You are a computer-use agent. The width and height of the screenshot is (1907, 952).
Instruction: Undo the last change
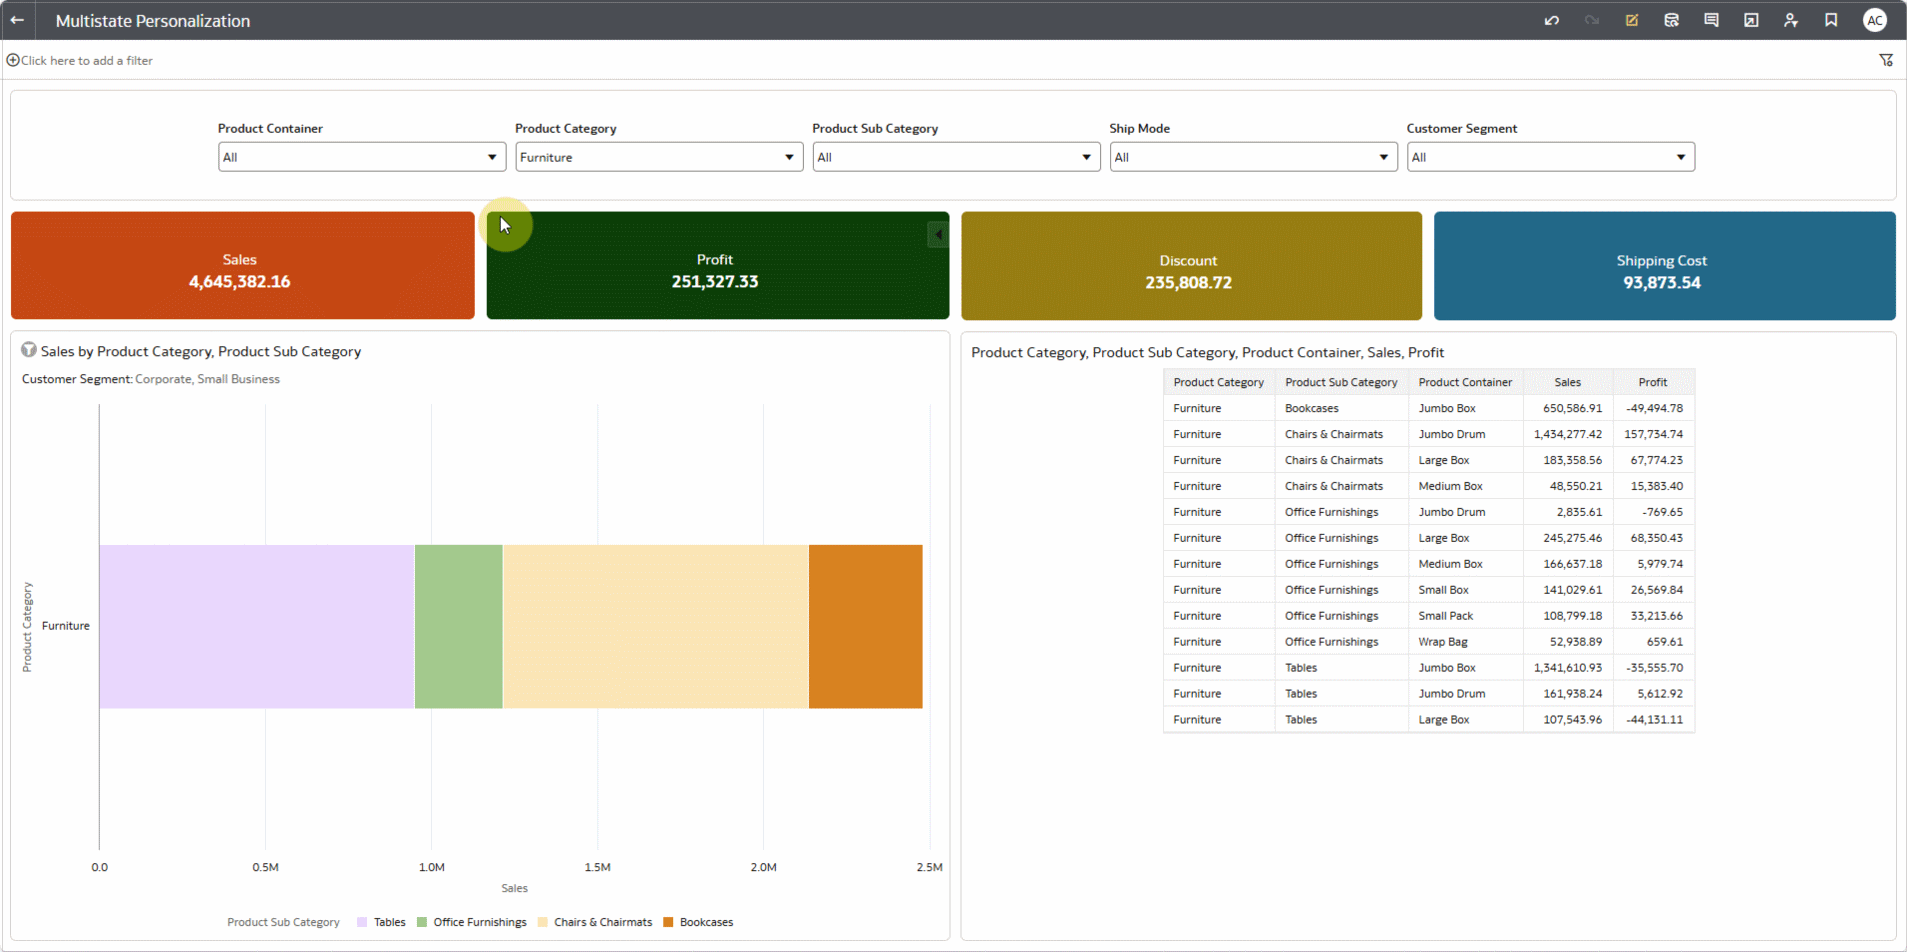[x=1551, y=20]
